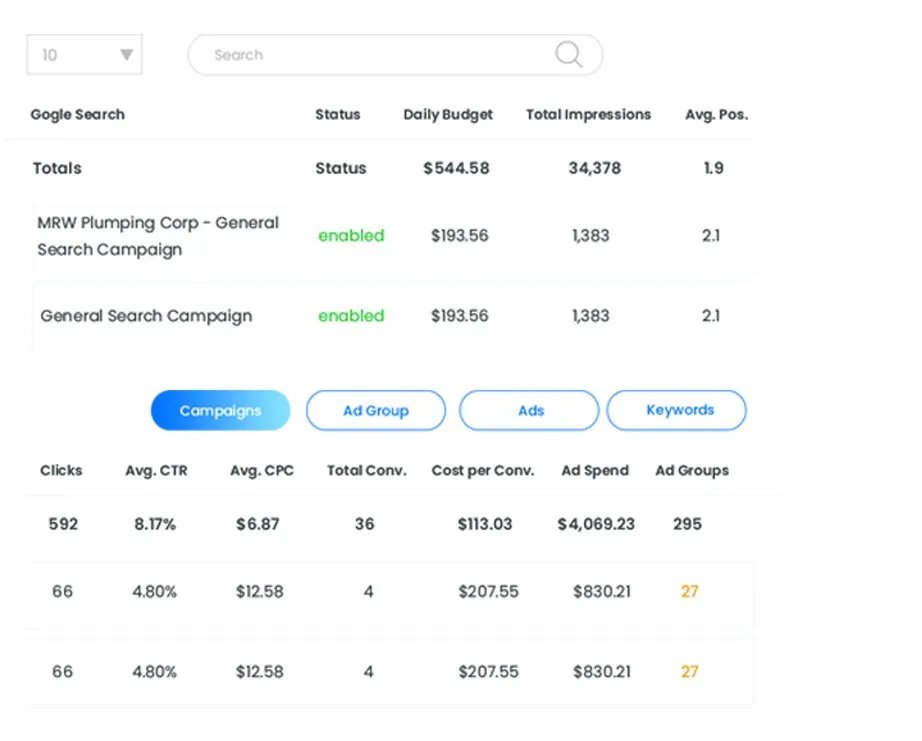Click the yellow 27 Ad Groups value
The image size is (922, 741).
tap(689, 592)
